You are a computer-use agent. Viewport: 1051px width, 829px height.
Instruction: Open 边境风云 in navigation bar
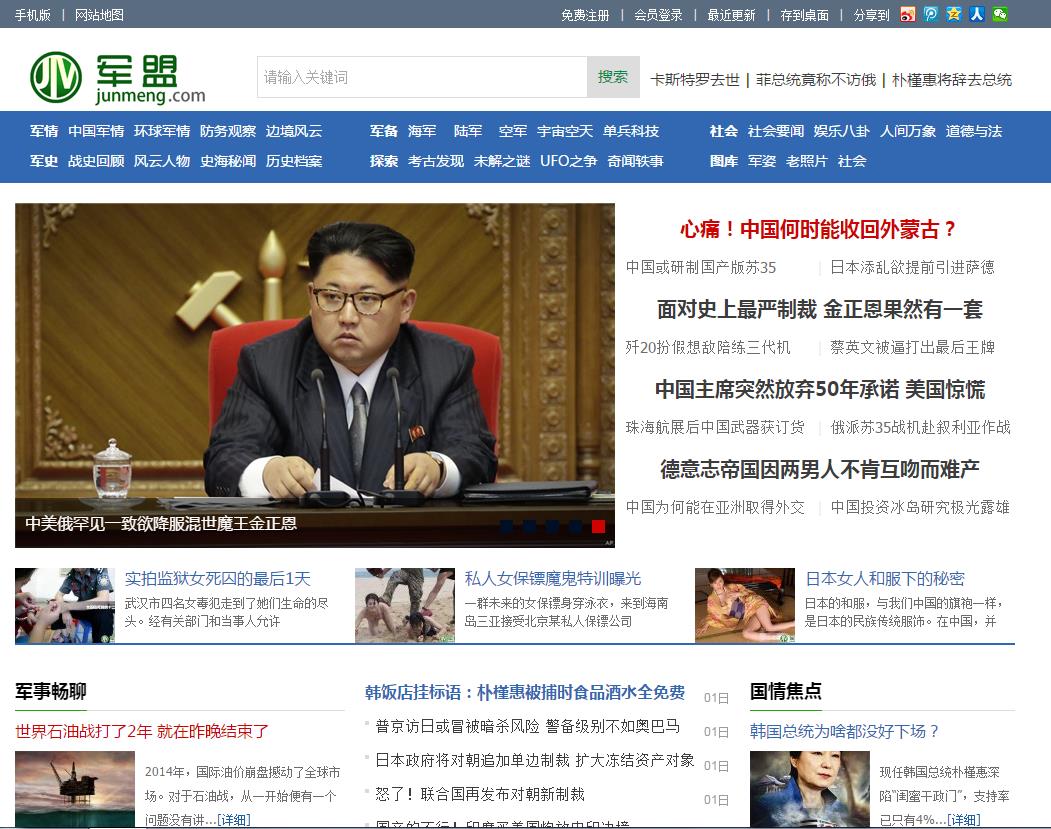(x=294, y=131)
